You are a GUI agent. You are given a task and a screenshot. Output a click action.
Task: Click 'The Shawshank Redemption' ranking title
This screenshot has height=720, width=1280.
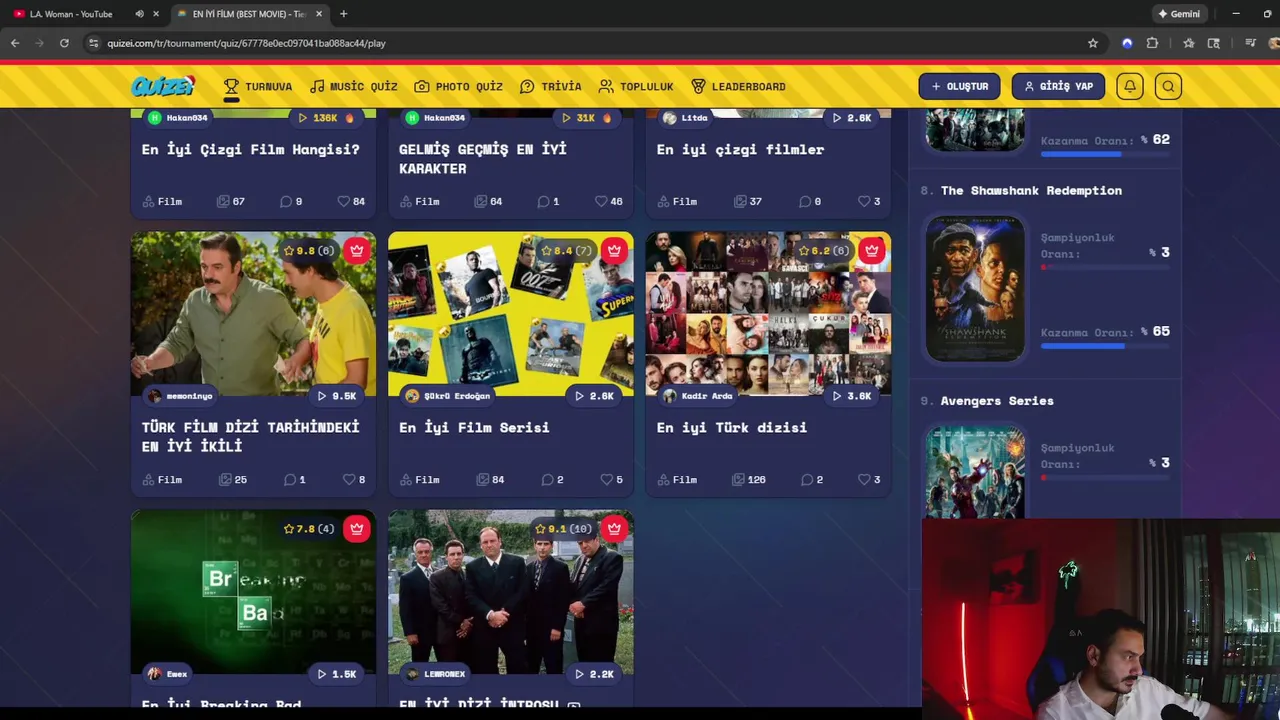1031,190
